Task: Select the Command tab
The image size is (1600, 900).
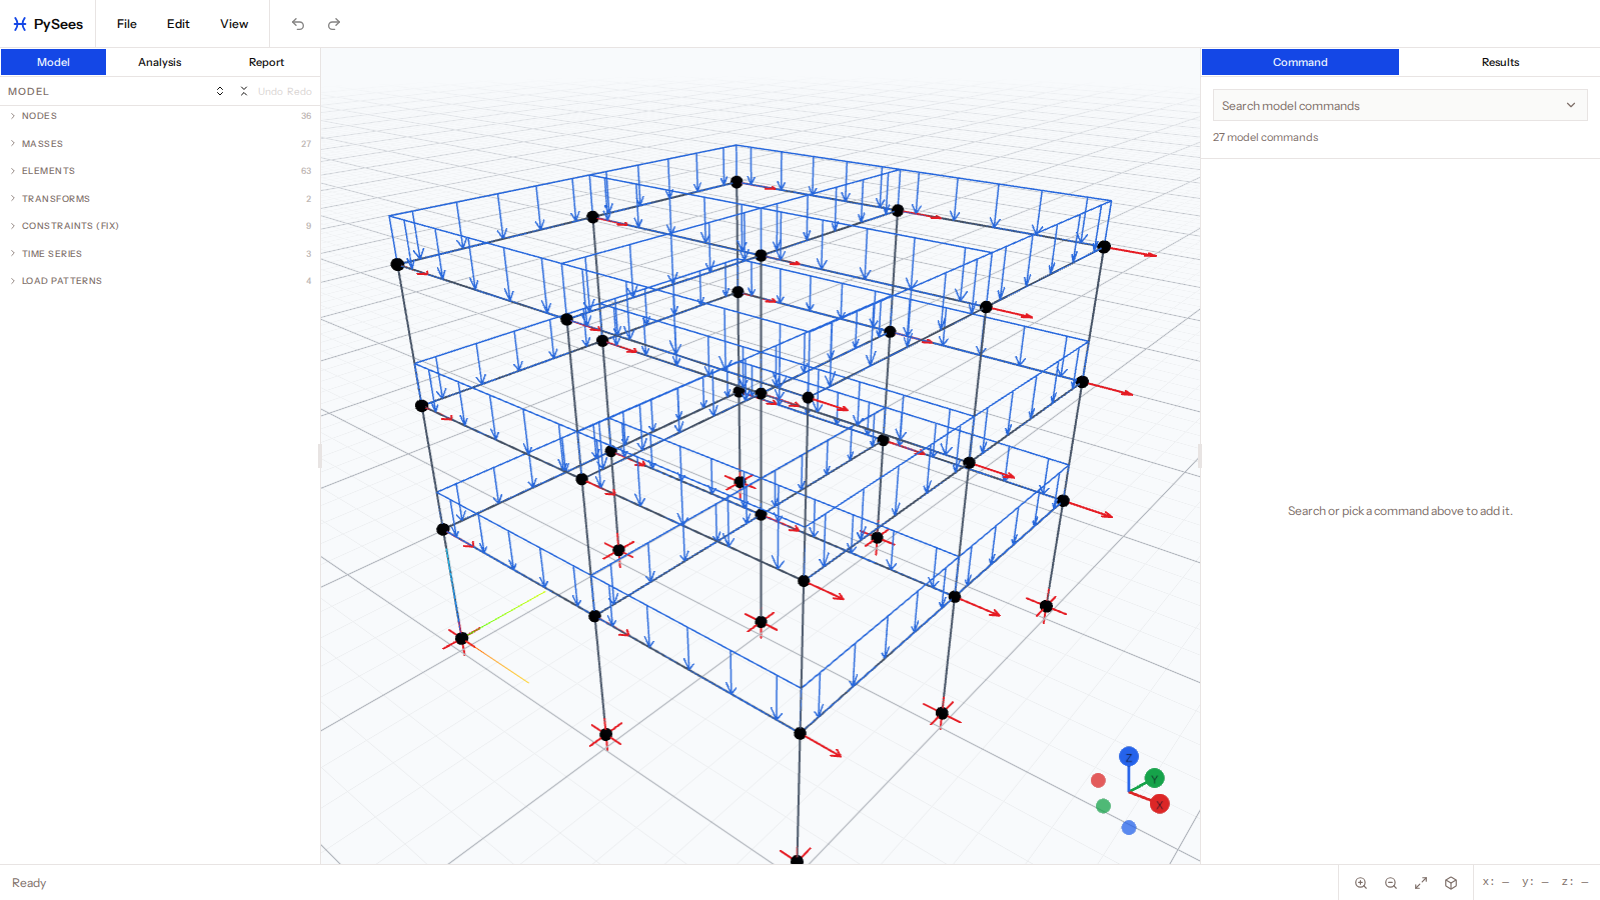Action: 1300,62
